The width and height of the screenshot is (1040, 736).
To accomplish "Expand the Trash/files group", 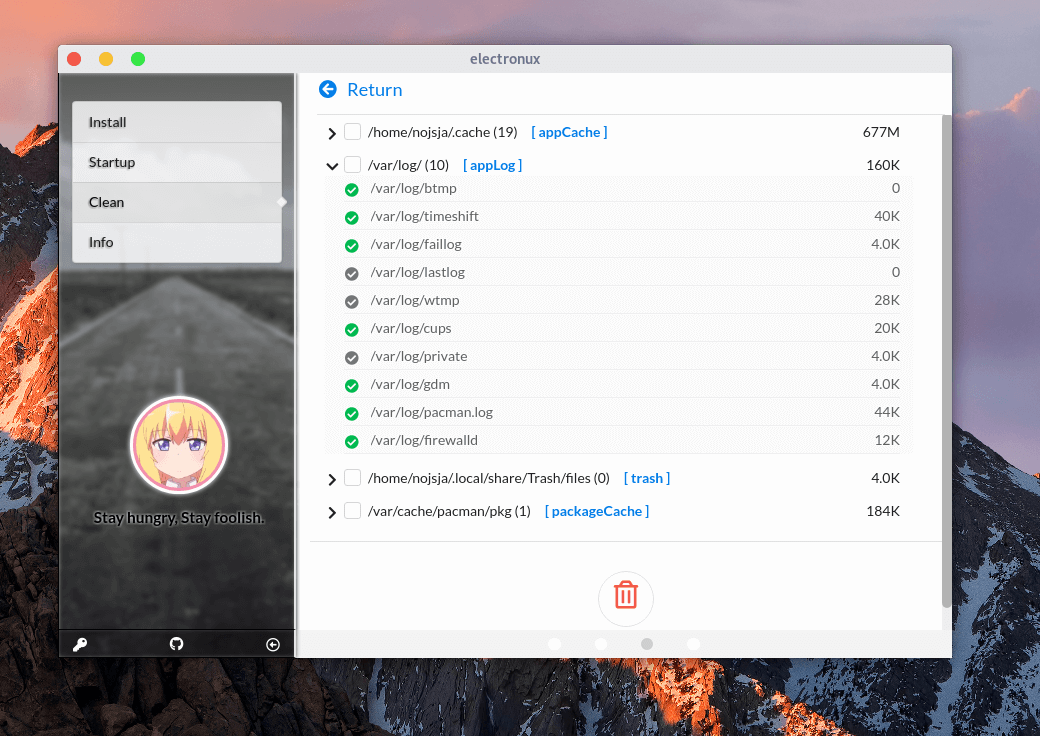I will [x=332, y=480].
